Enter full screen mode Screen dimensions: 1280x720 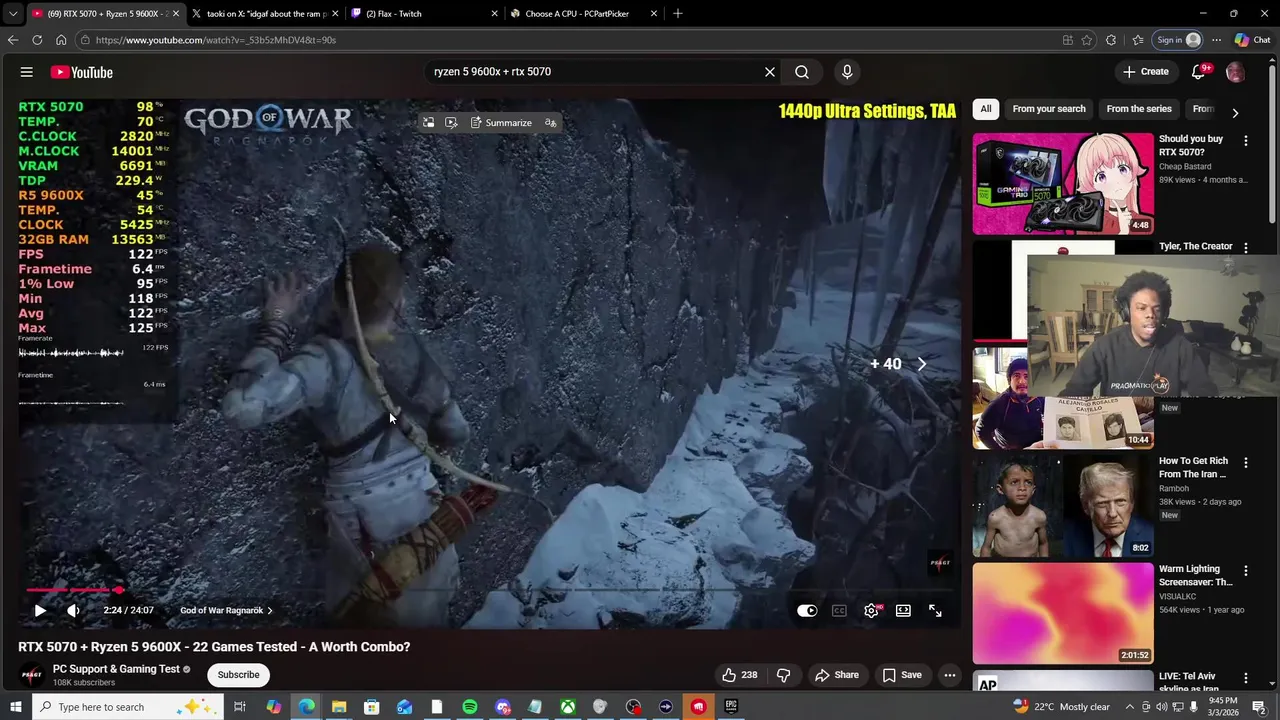coord(935,610)
